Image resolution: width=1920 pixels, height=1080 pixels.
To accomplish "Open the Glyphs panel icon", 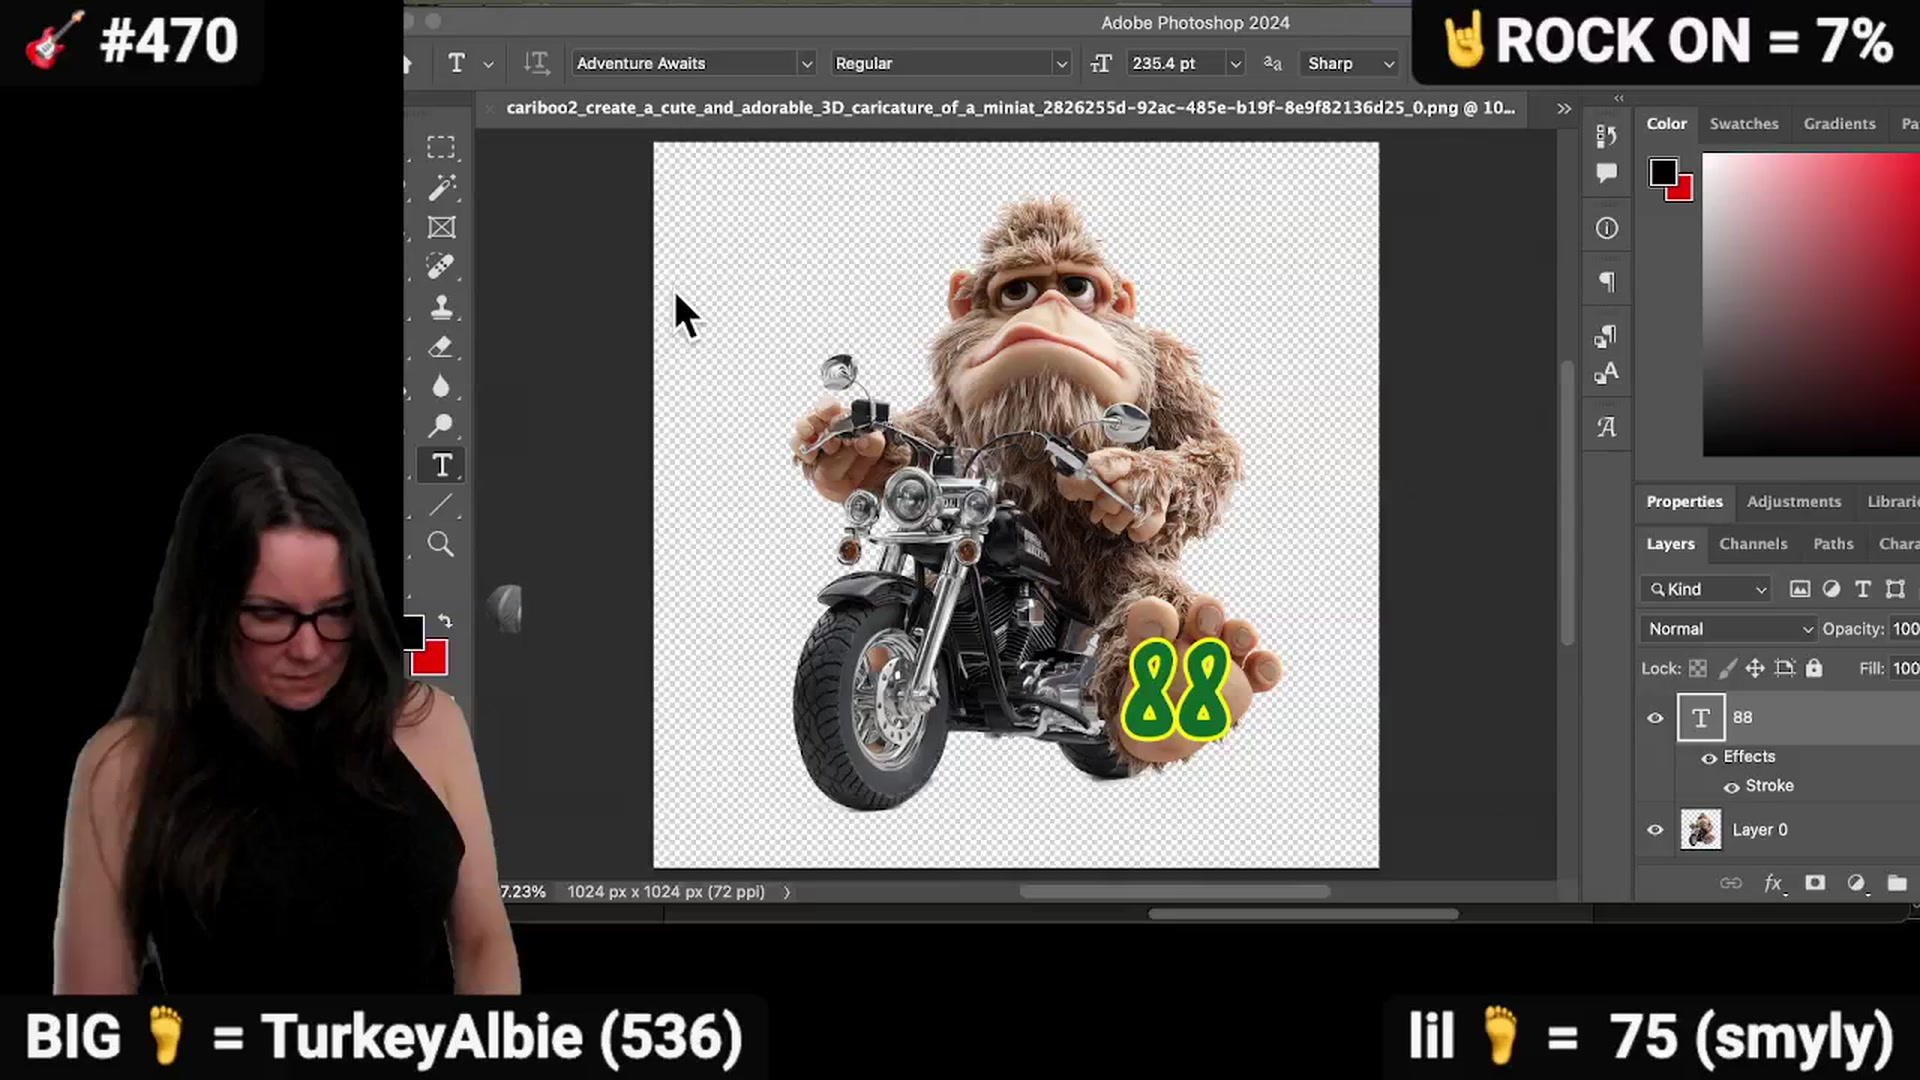I will [1607, 427].
